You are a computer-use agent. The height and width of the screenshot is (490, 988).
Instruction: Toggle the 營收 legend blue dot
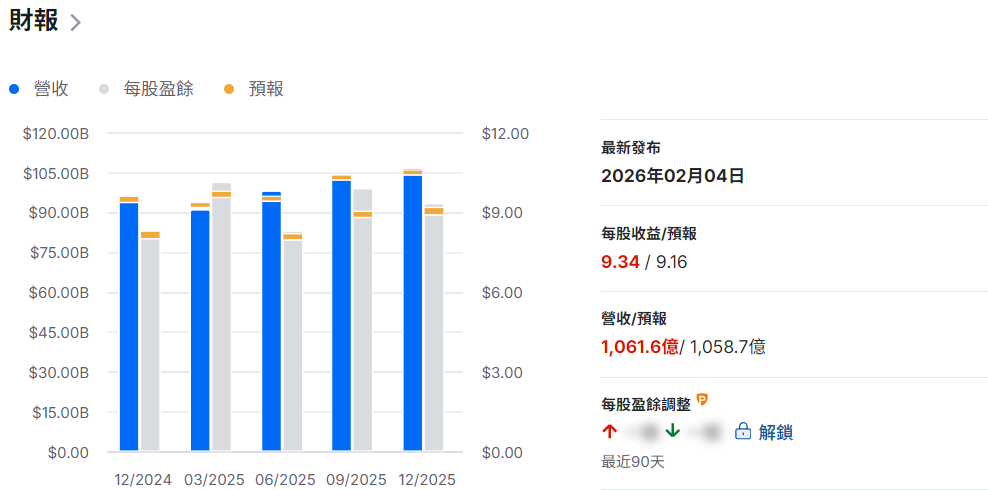point(14,89)
